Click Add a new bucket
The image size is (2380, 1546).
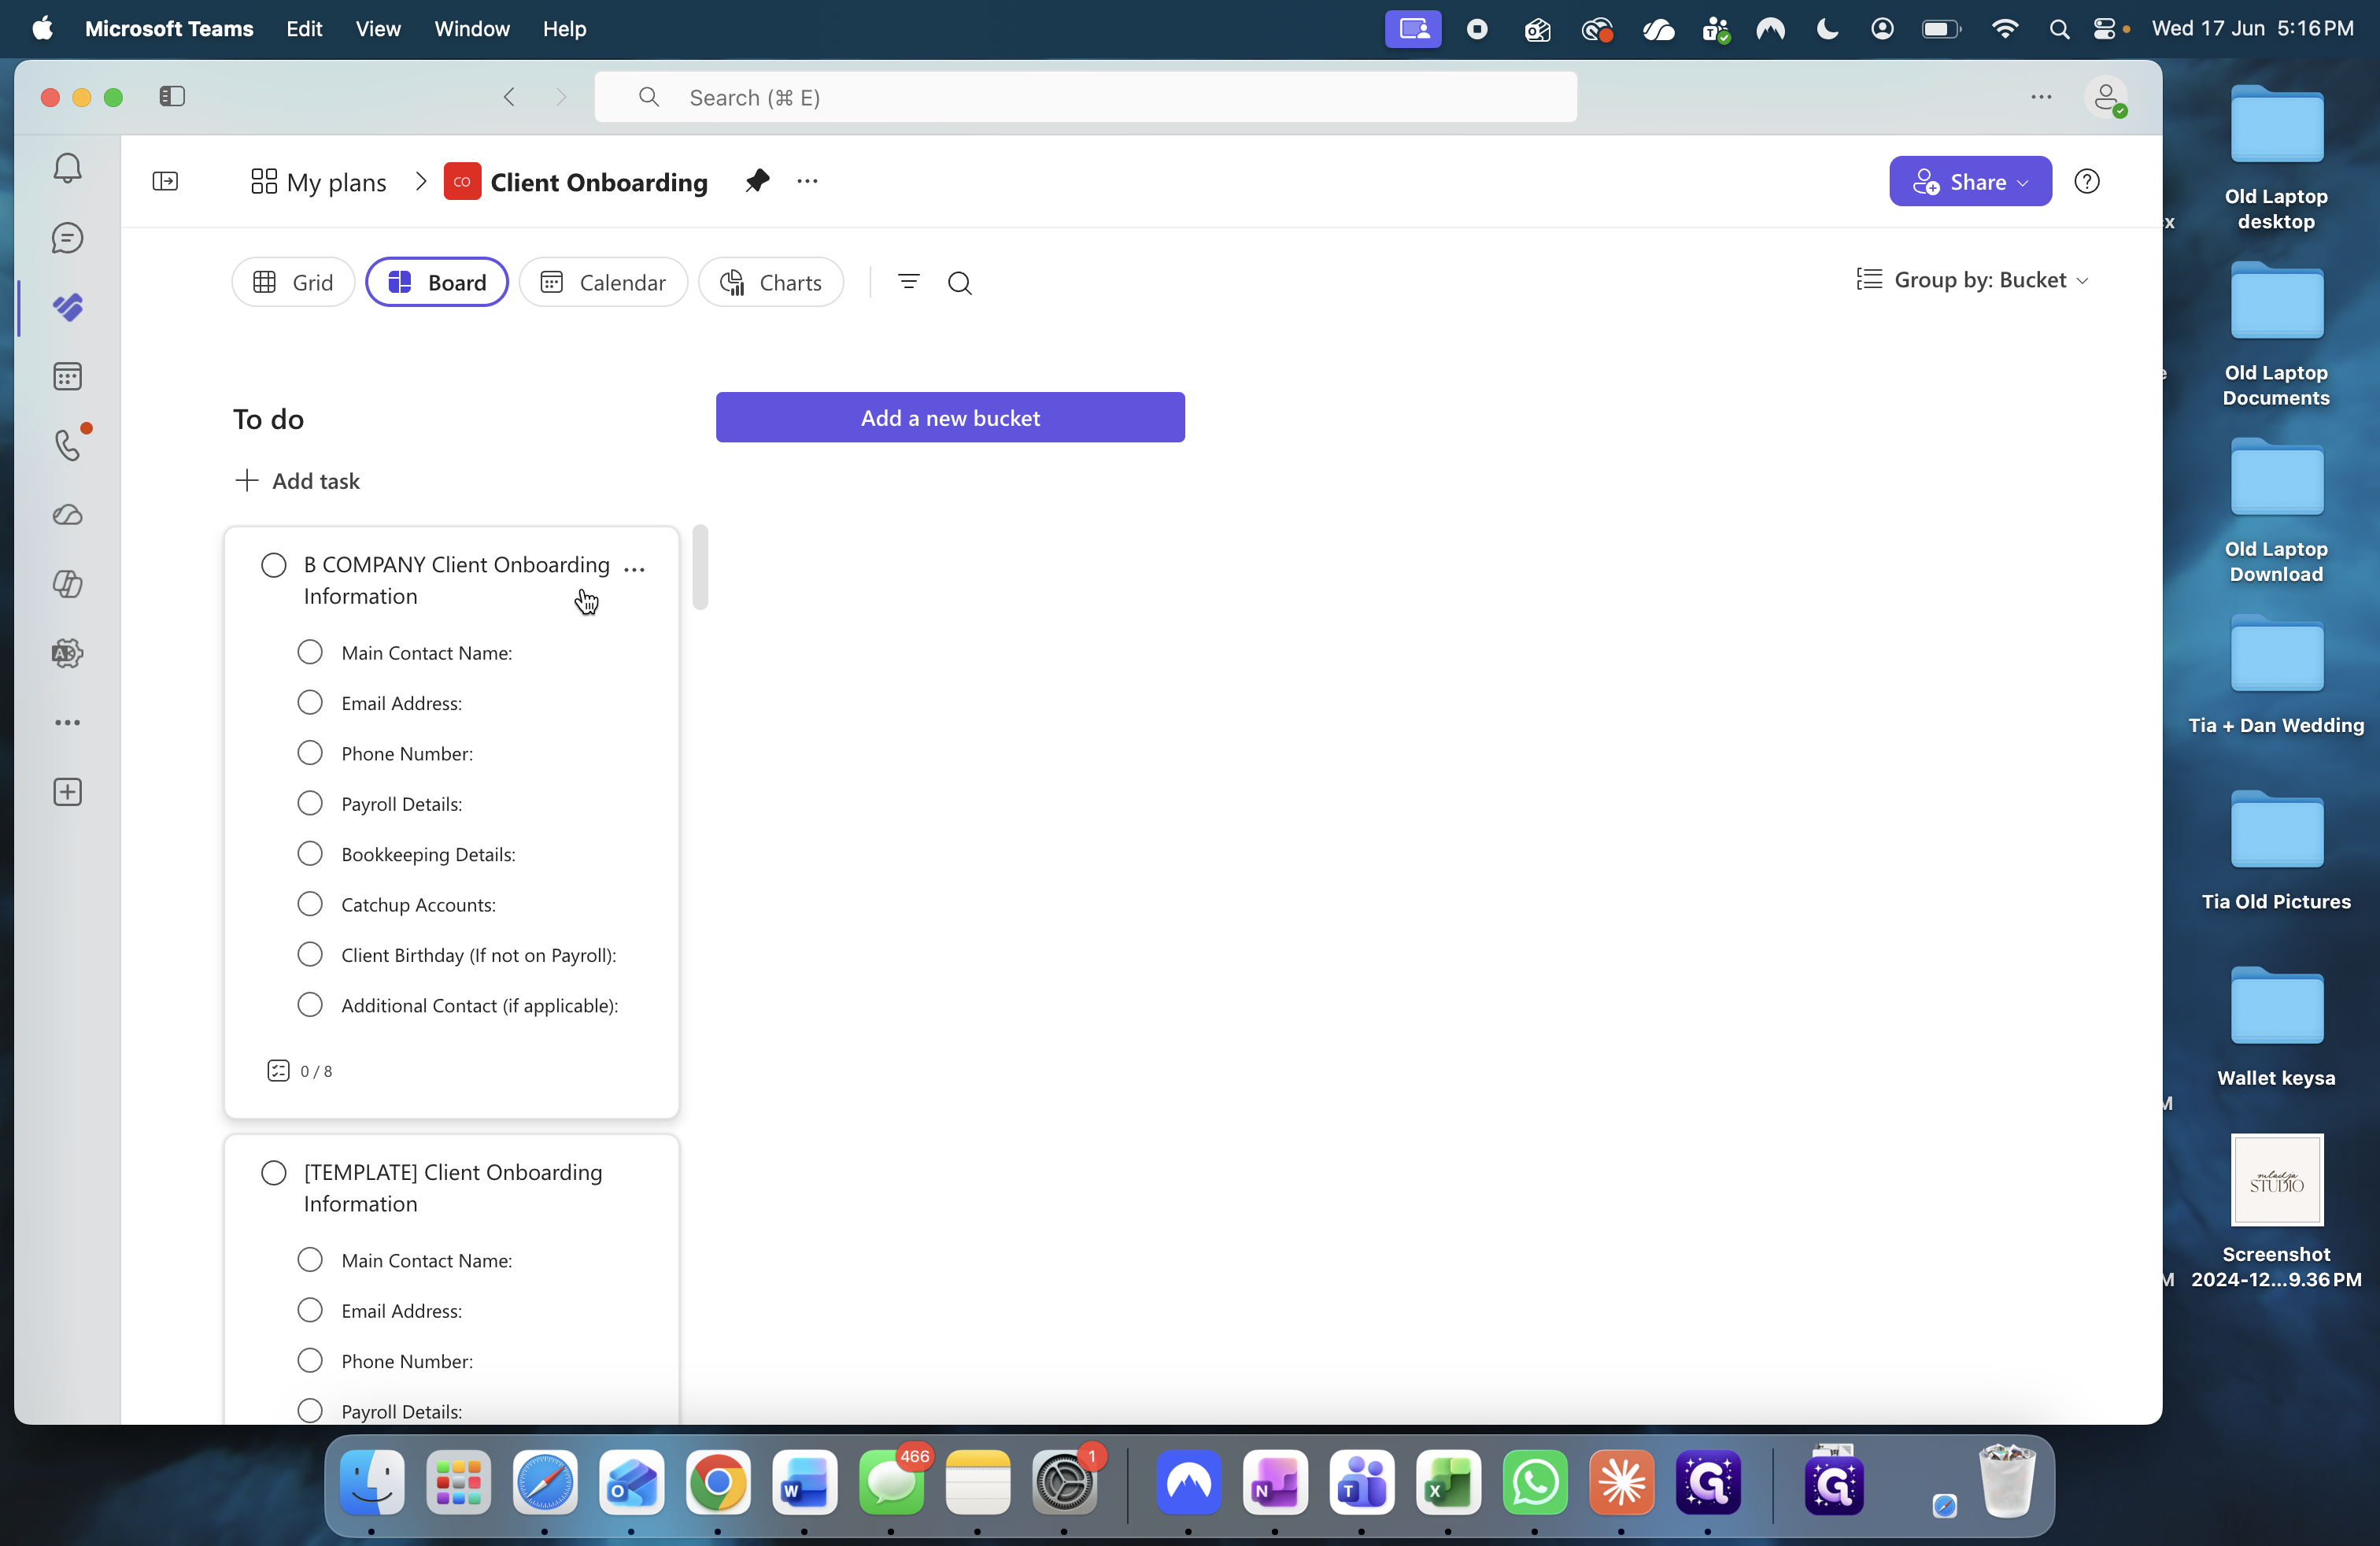click(950, 417)
